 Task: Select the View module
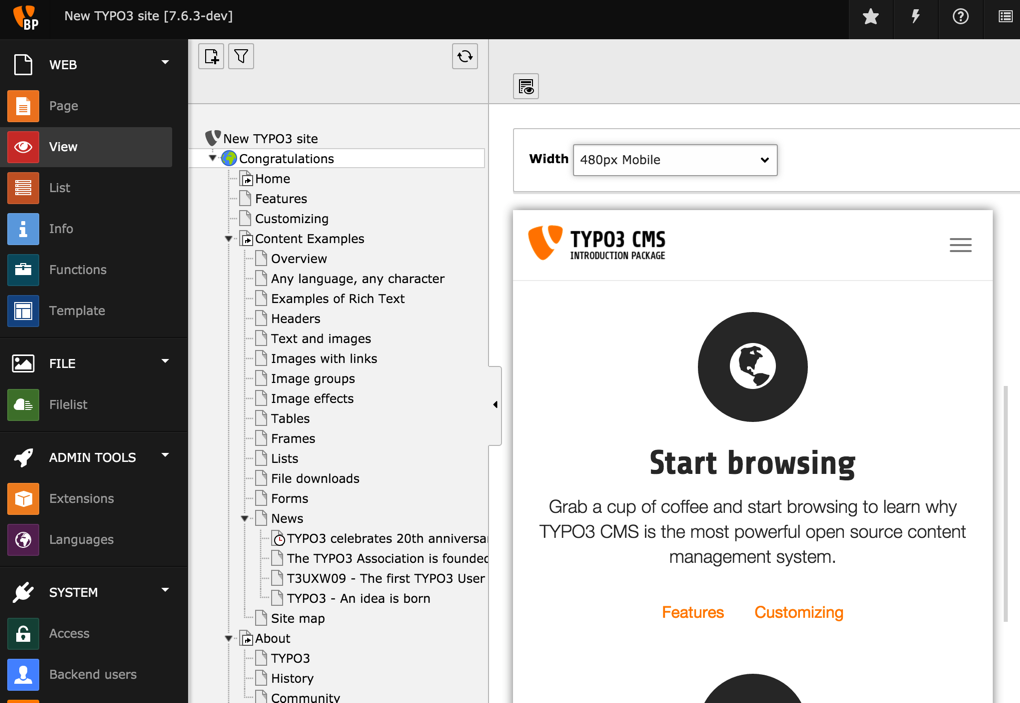[x=87, y=147]
